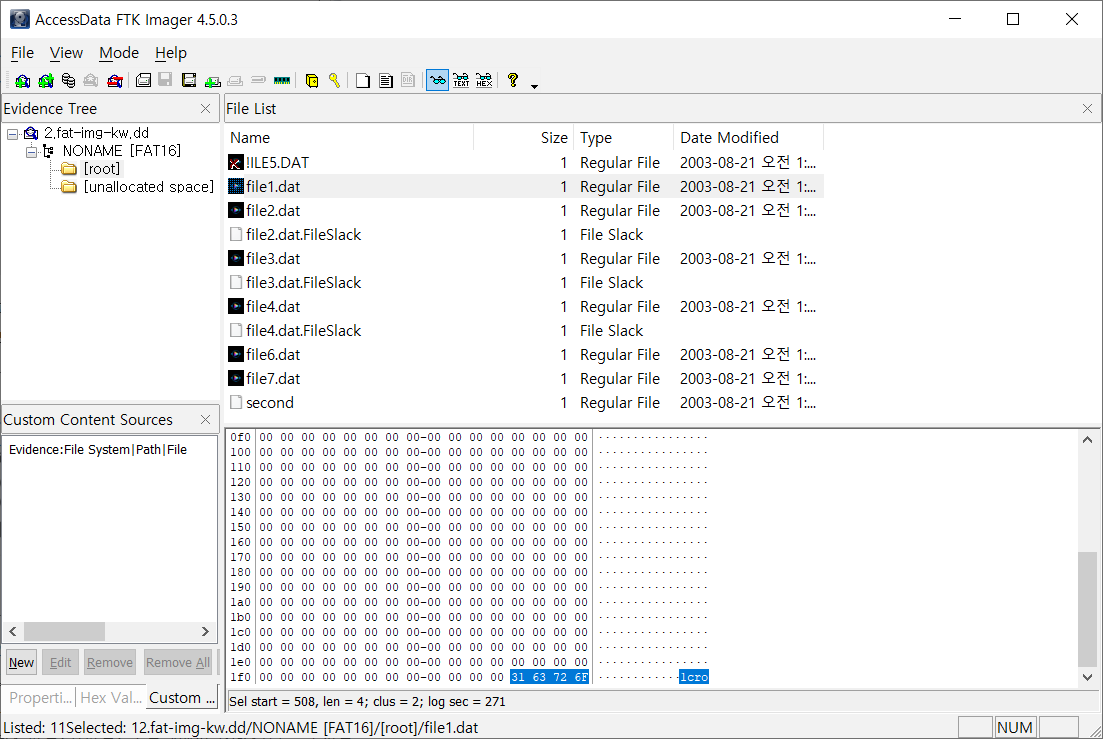The height and width of the screenshot is (739, 1103).
Task: Click the Remove All Evidence Items icon
Action: click(115, 81)
